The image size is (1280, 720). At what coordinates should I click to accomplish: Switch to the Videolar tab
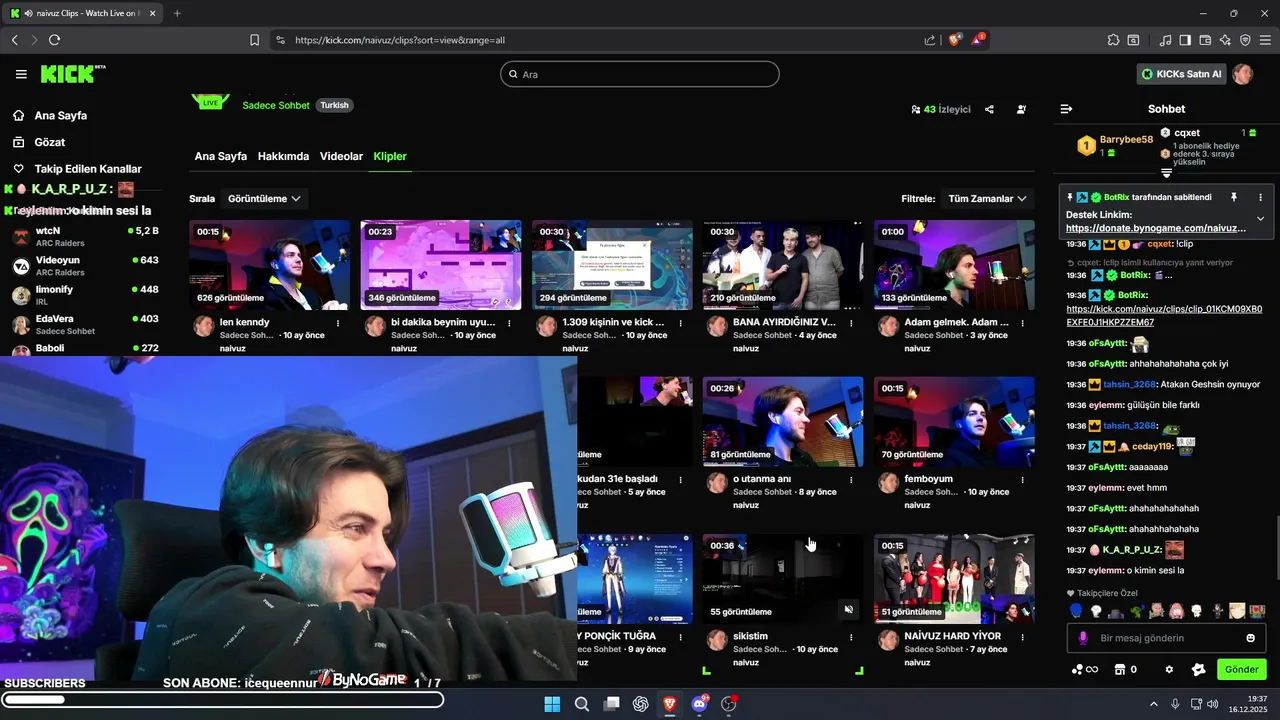(341, 156)
